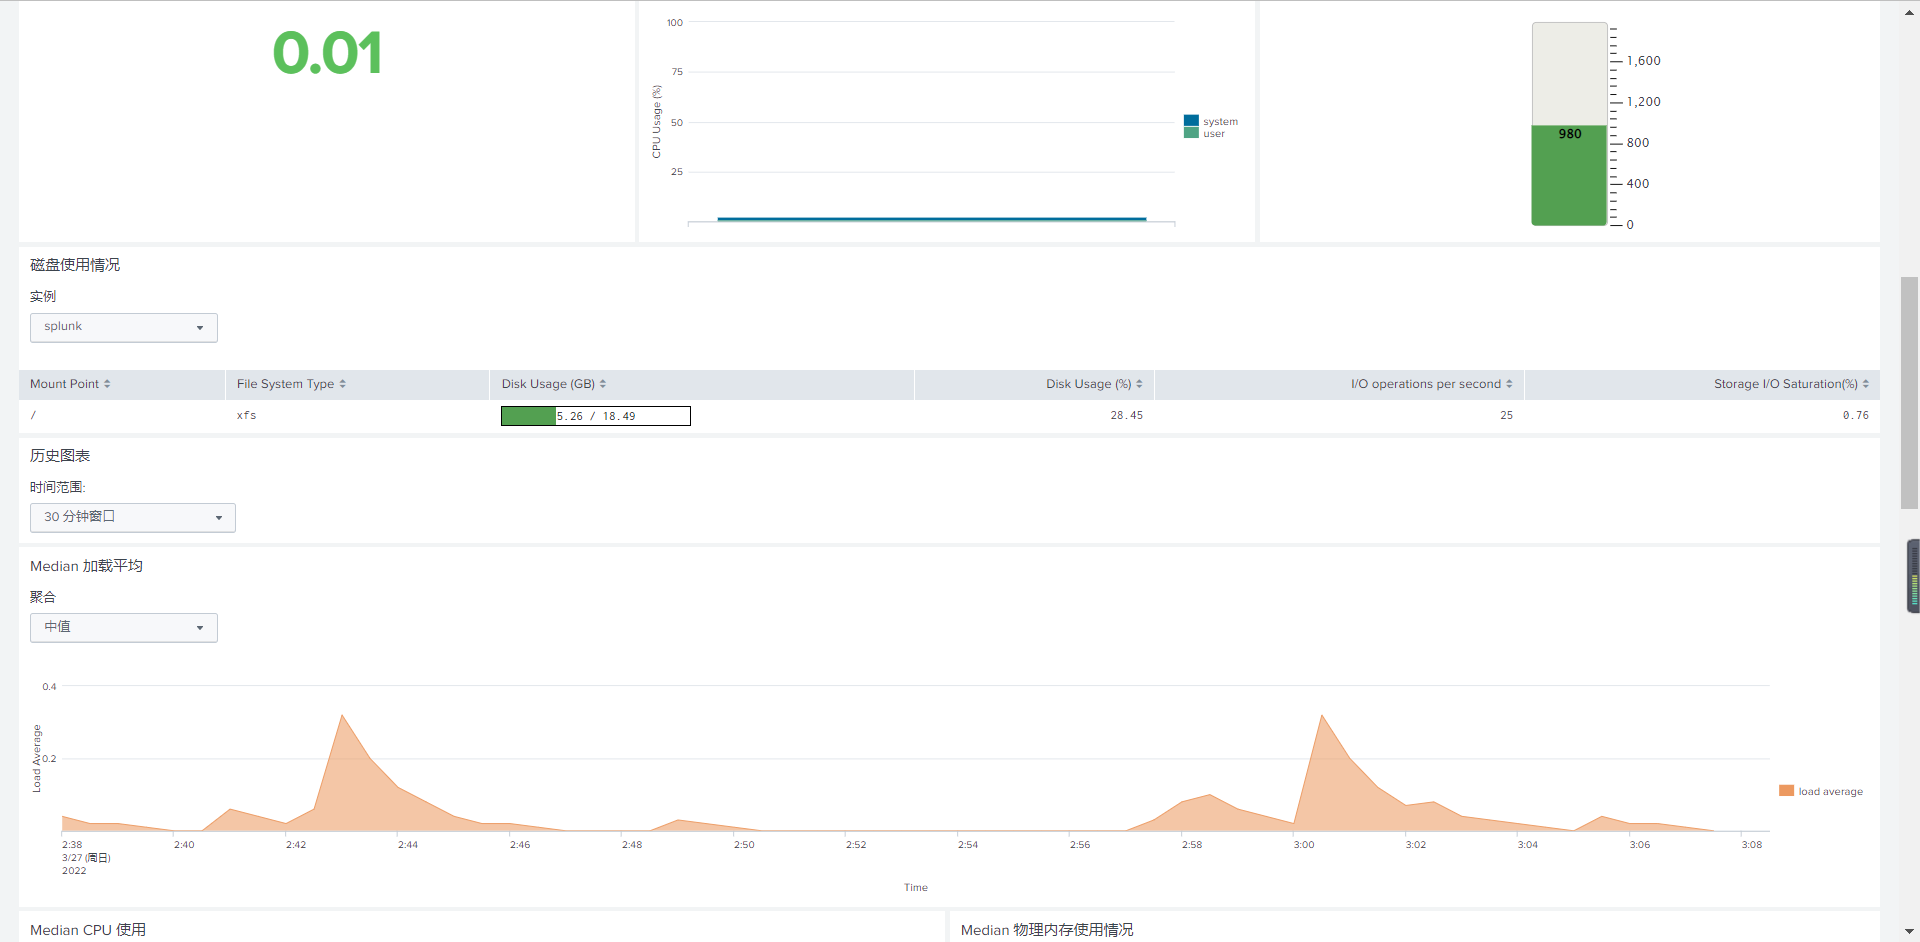Click the 2:38 time axis label
The height and width of the screenshot is (942, 1920).
[72, 845]
